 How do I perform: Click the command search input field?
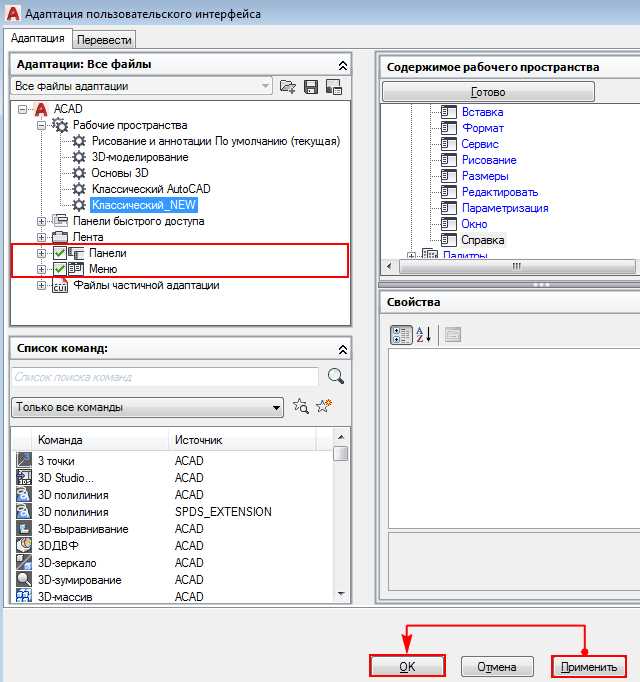tap(165, 377)
